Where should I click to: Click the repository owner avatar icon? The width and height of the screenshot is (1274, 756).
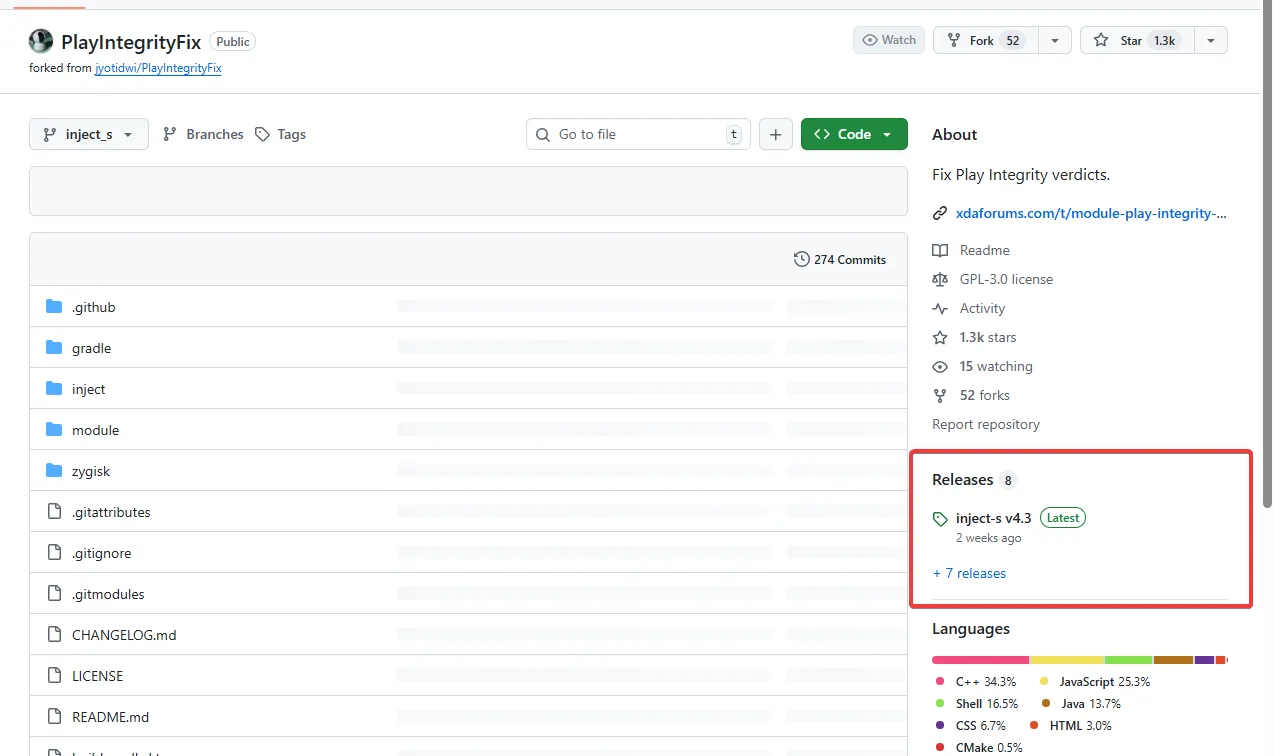(x=41, y=41)
